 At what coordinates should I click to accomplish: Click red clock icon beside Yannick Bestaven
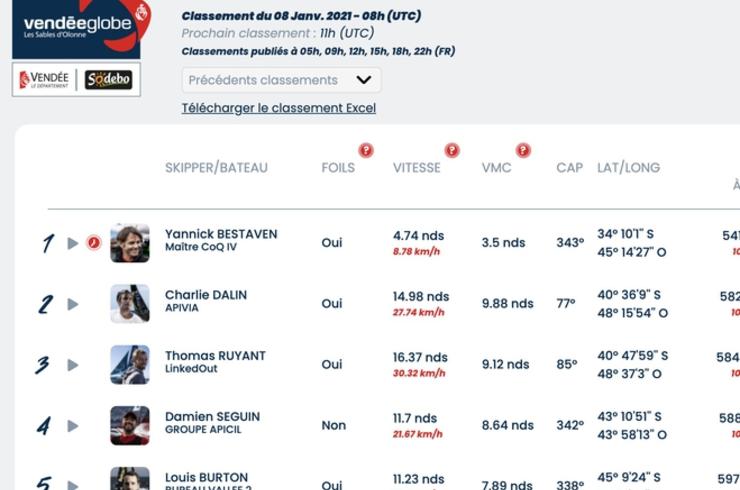click(94, 243)
